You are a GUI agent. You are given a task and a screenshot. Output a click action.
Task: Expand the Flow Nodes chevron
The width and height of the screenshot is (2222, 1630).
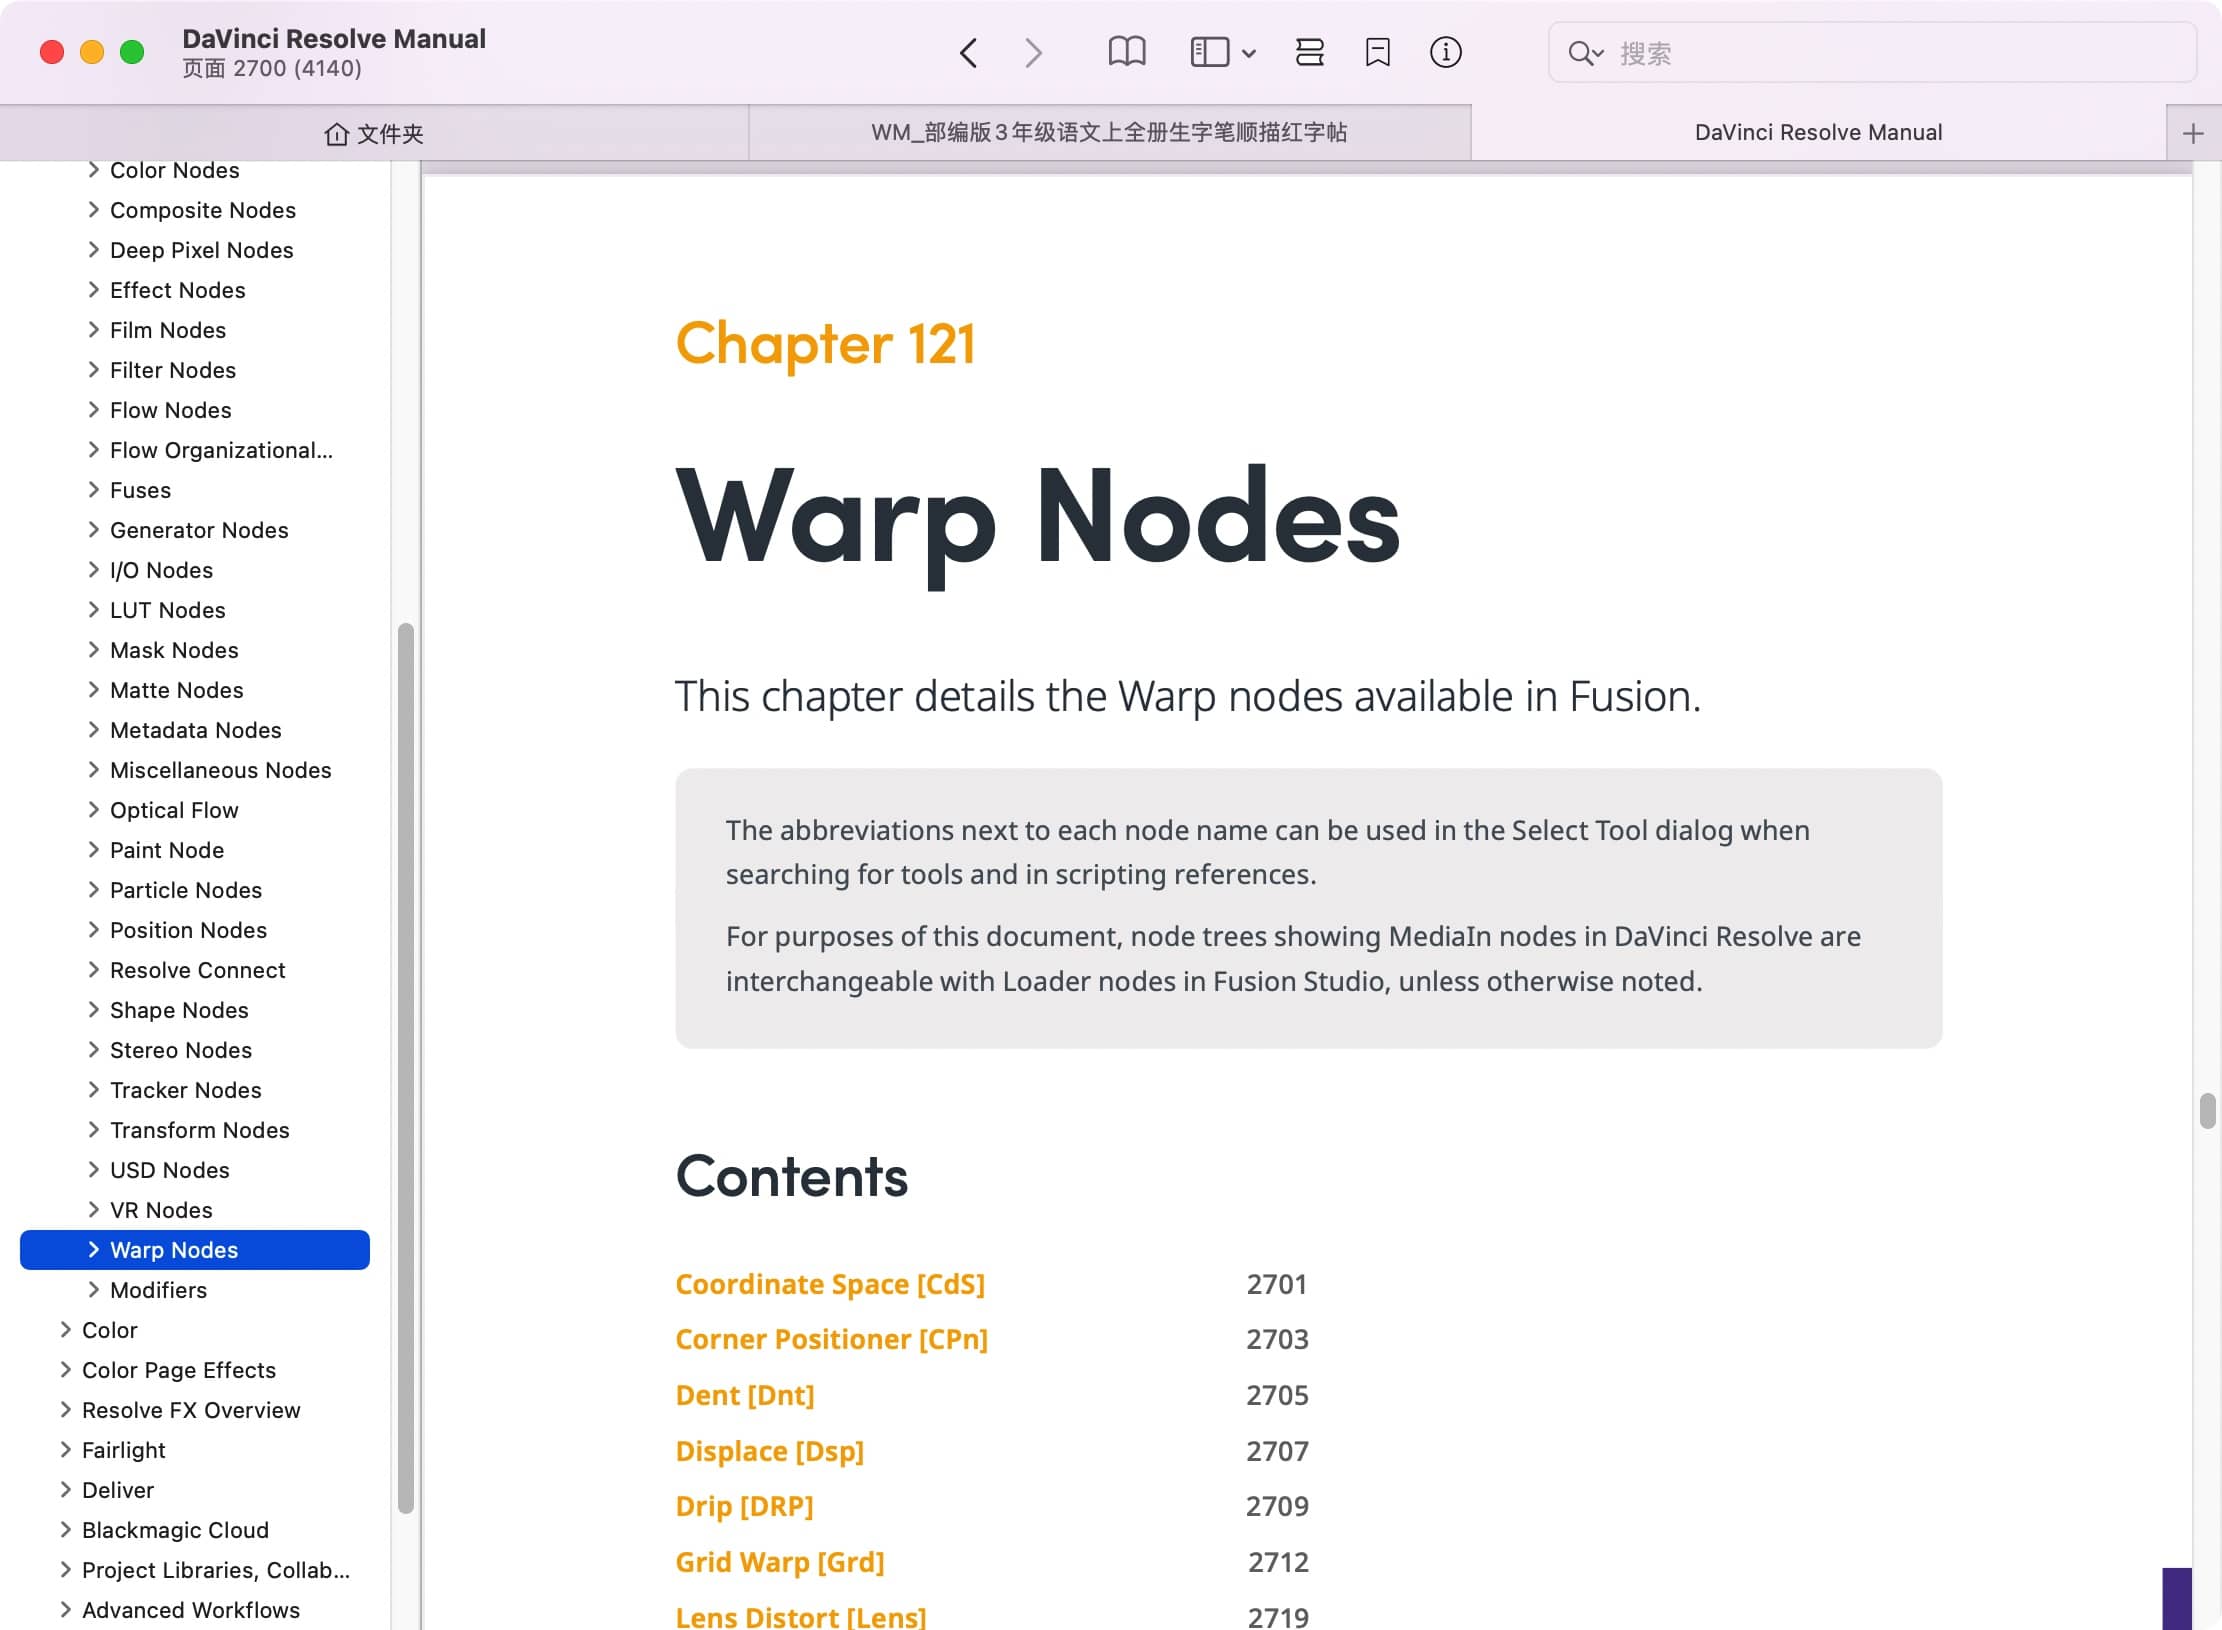[x=93, y=410]
